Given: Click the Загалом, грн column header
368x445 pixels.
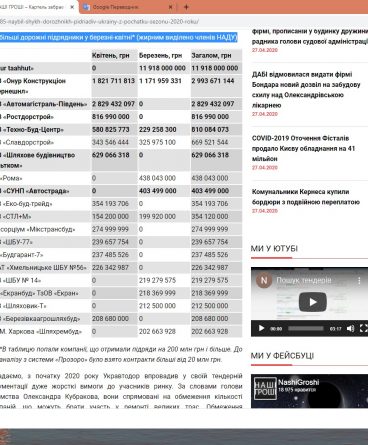Looking at the screenshot, I should tap(211, 56).
